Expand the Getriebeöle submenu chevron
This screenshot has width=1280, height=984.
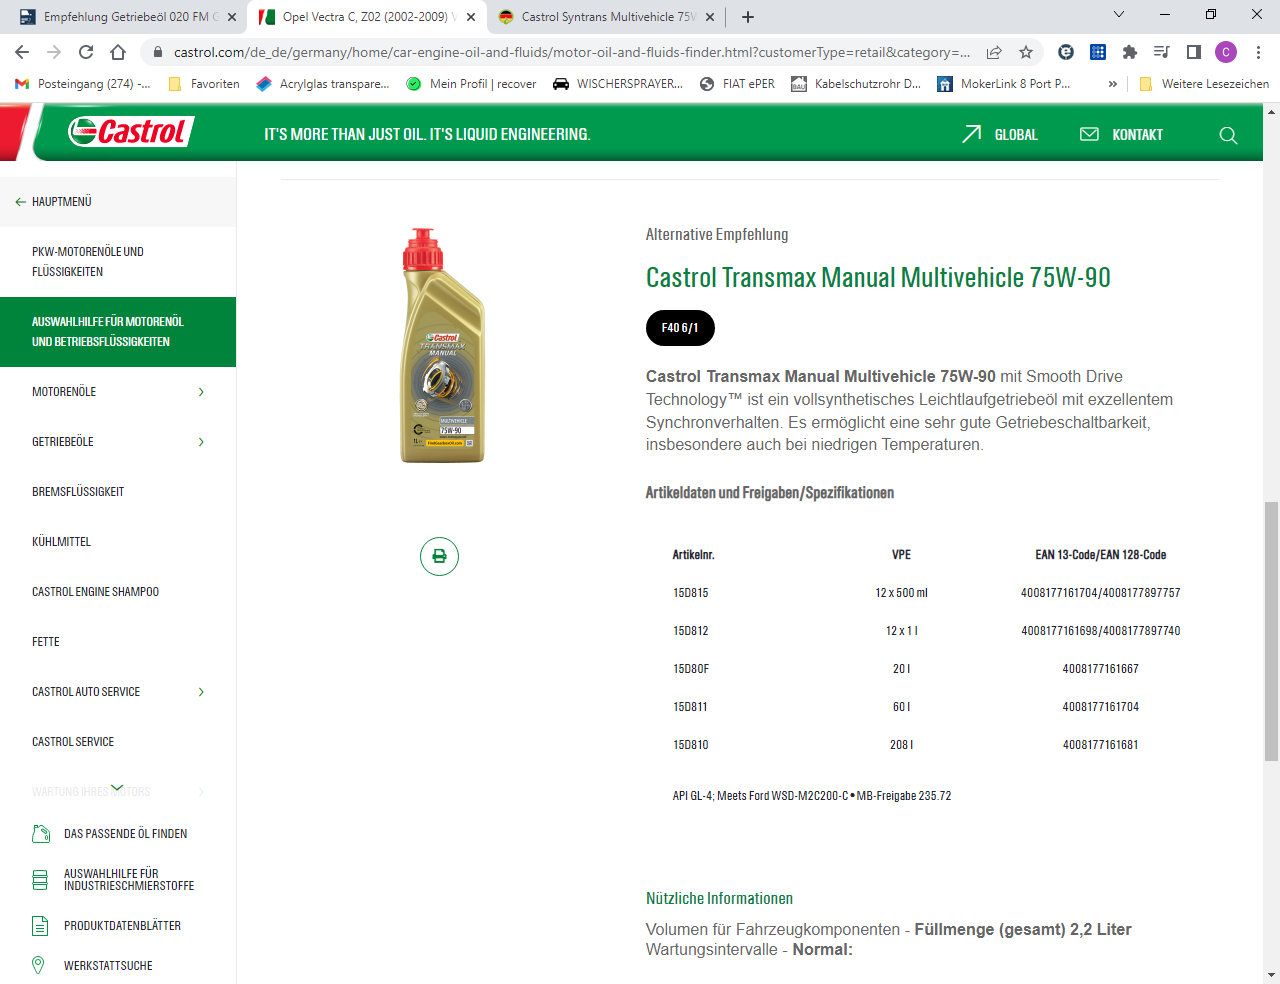[x=201, y=442]
